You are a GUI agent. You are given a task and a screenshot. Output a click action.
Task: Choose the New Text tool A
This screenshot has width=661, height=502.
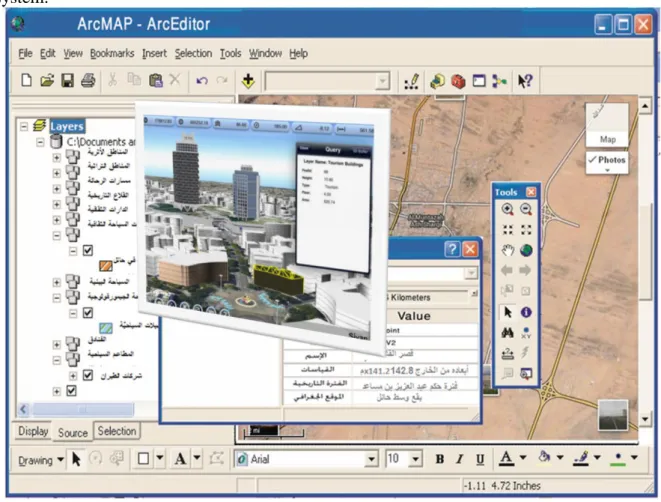coord(180,459)
